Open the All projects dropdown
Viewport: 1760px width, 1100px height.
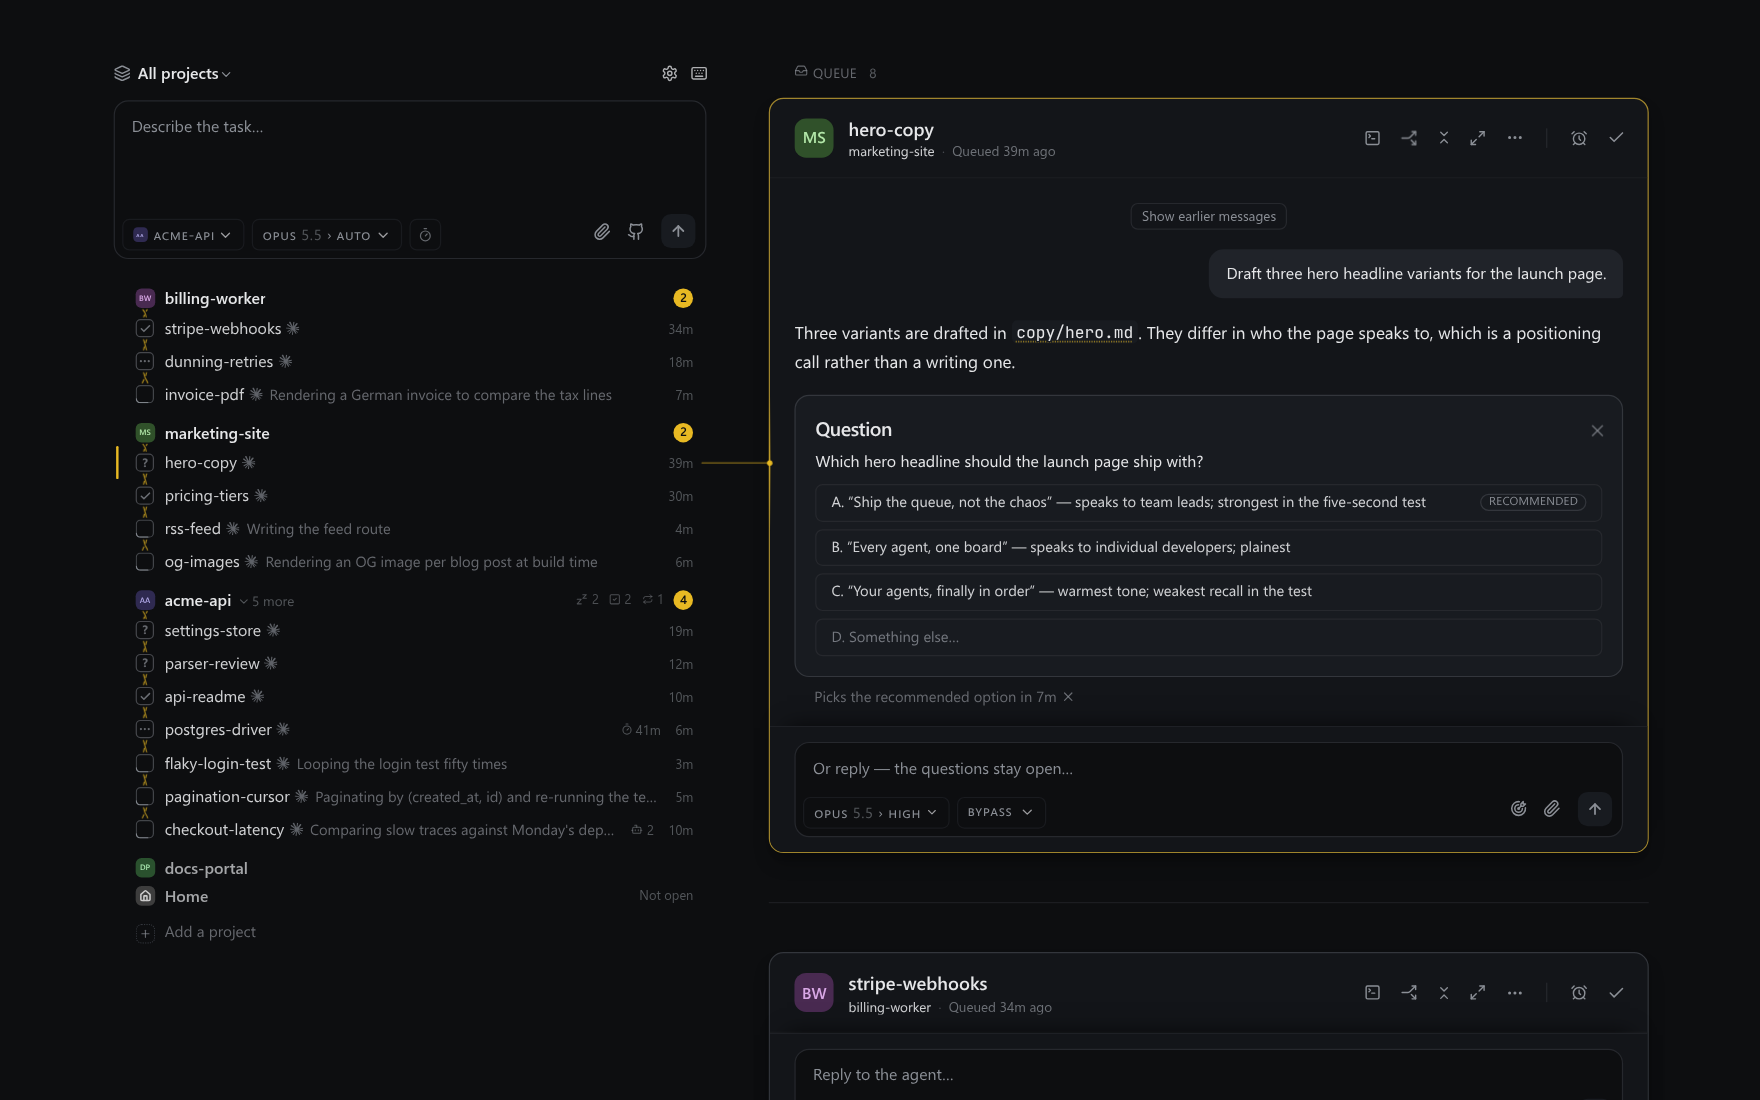(173, 73)
